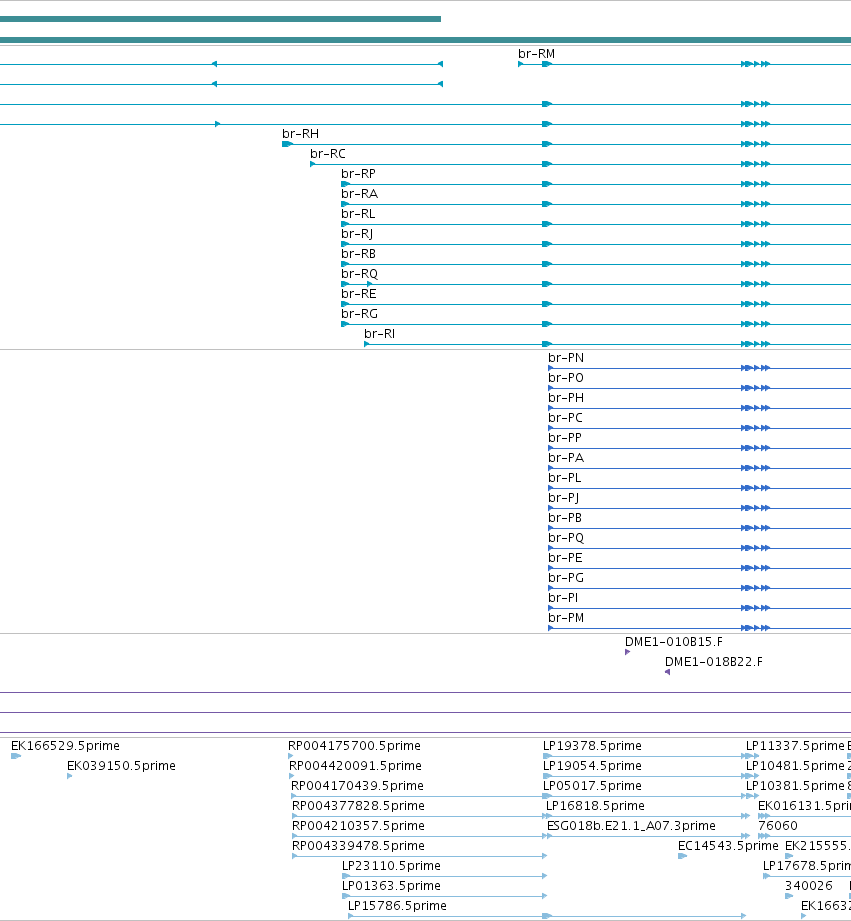Click protein label br-PE
This screenshot has height=921, width=851.
click(x=566, y=557)
